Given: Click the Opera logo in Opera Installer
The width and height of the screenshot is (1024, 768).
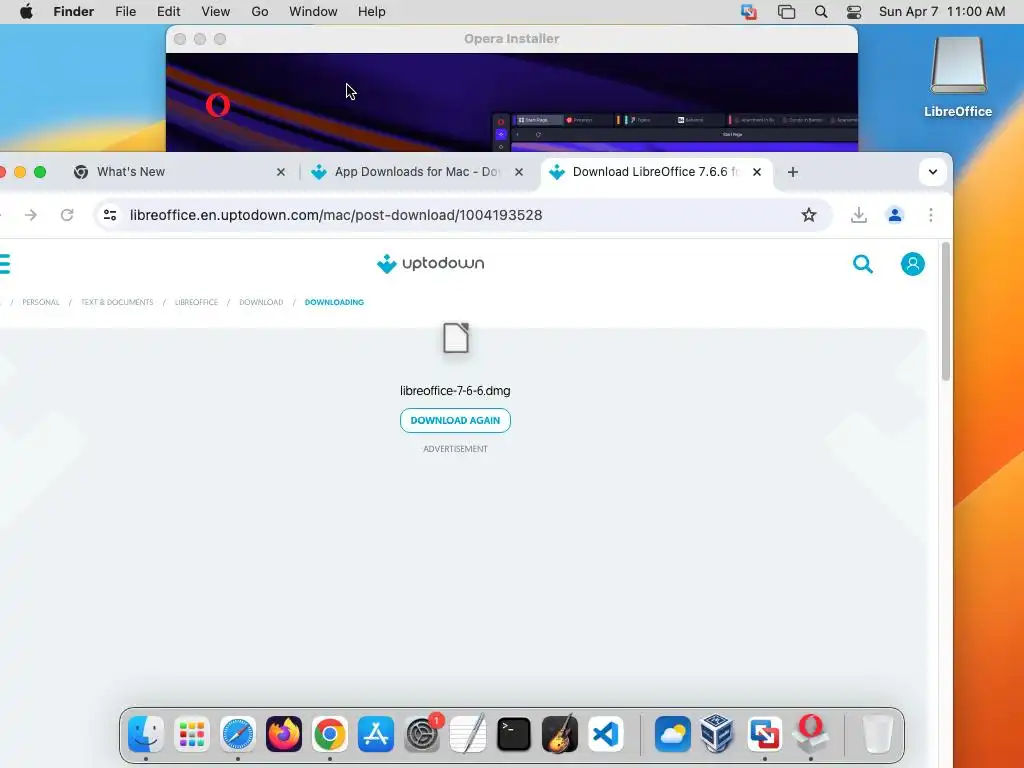Looking at the screenshot, I should (x=217, y=105).
